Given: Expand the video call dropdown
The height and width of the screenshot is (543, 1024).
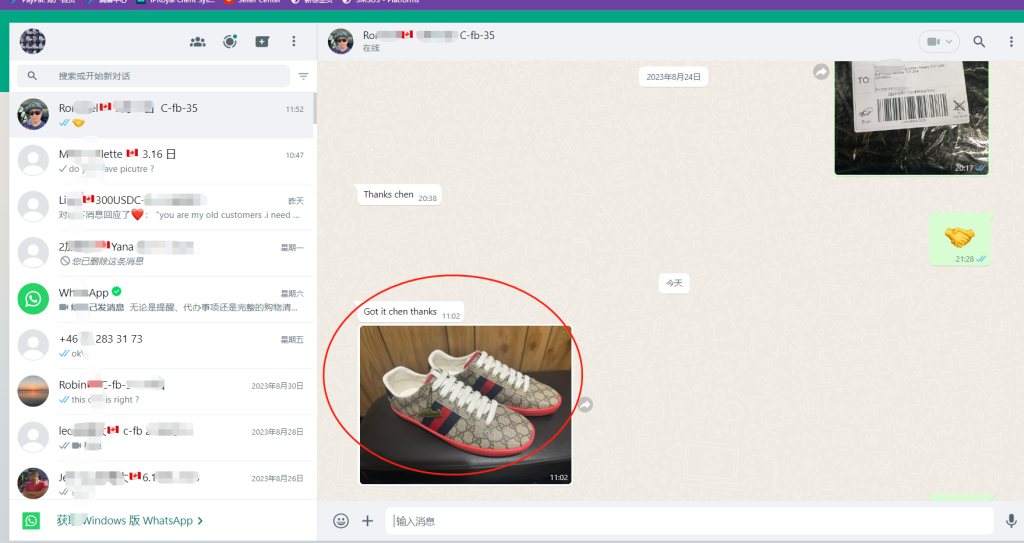Looking at the screenshot, I should click(939, 42).
